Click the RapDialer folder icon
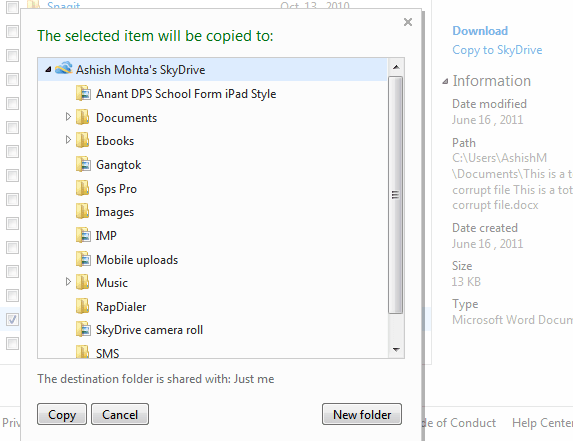The image size is (573, 441). [83, 306]
